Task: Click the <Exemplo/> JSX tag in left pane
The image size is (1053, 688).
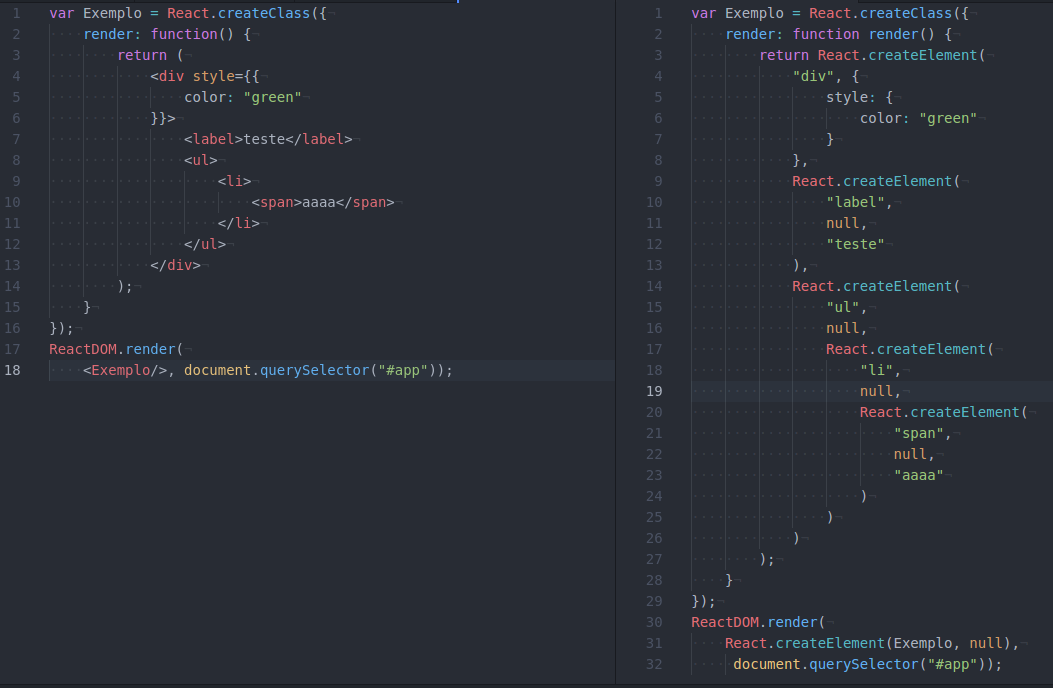Action: 125,370
